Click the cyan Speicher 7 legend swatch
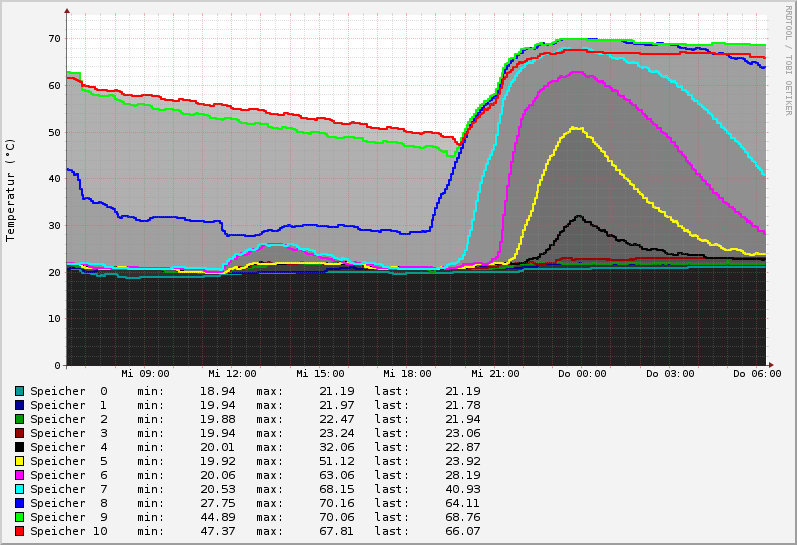This screenshot has height=545, width=797. 19,489
